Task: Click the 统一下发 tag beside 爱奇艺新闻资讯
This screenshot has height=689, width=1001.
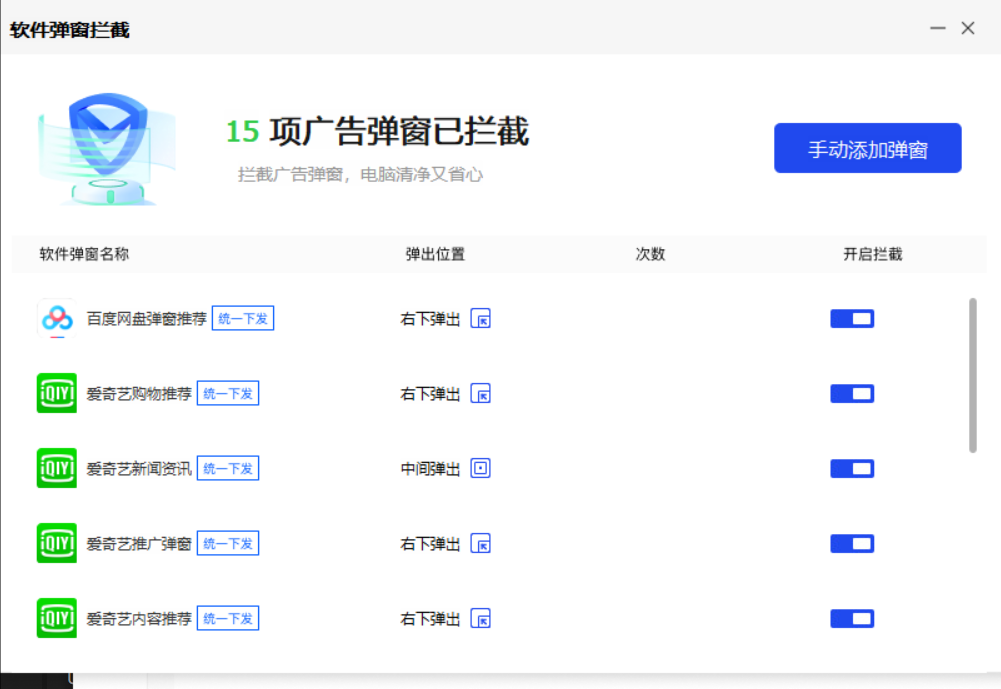Action: click(228, 468)
